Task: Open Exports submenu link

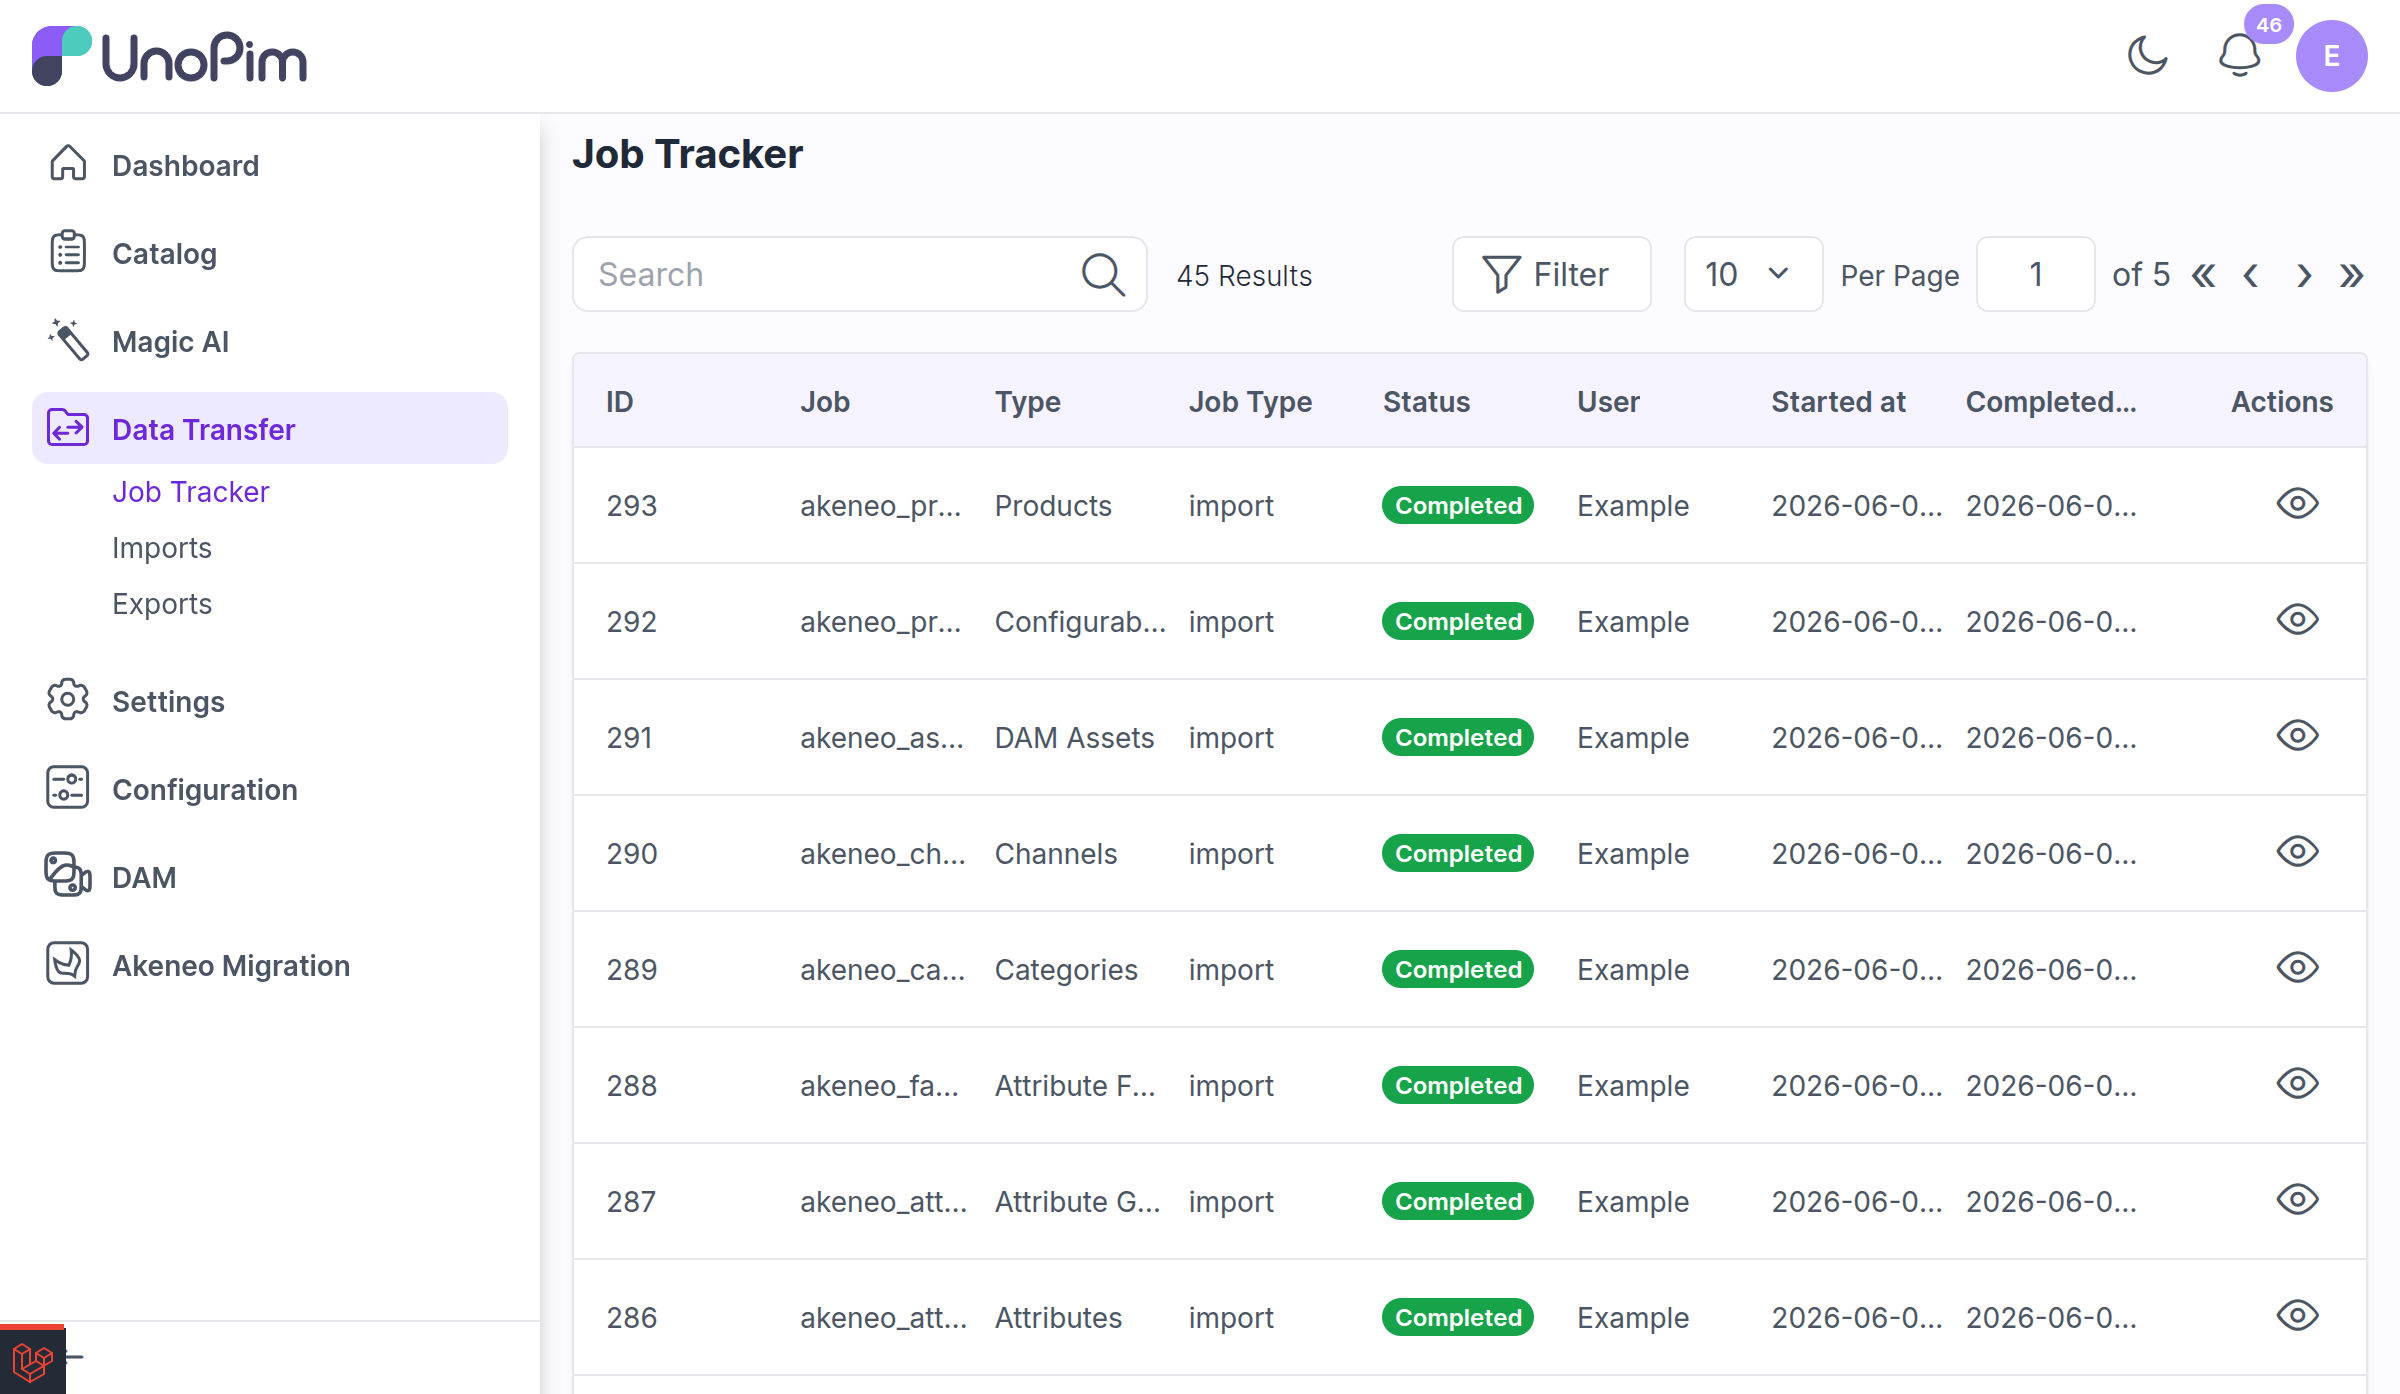Action: point(162,604)
